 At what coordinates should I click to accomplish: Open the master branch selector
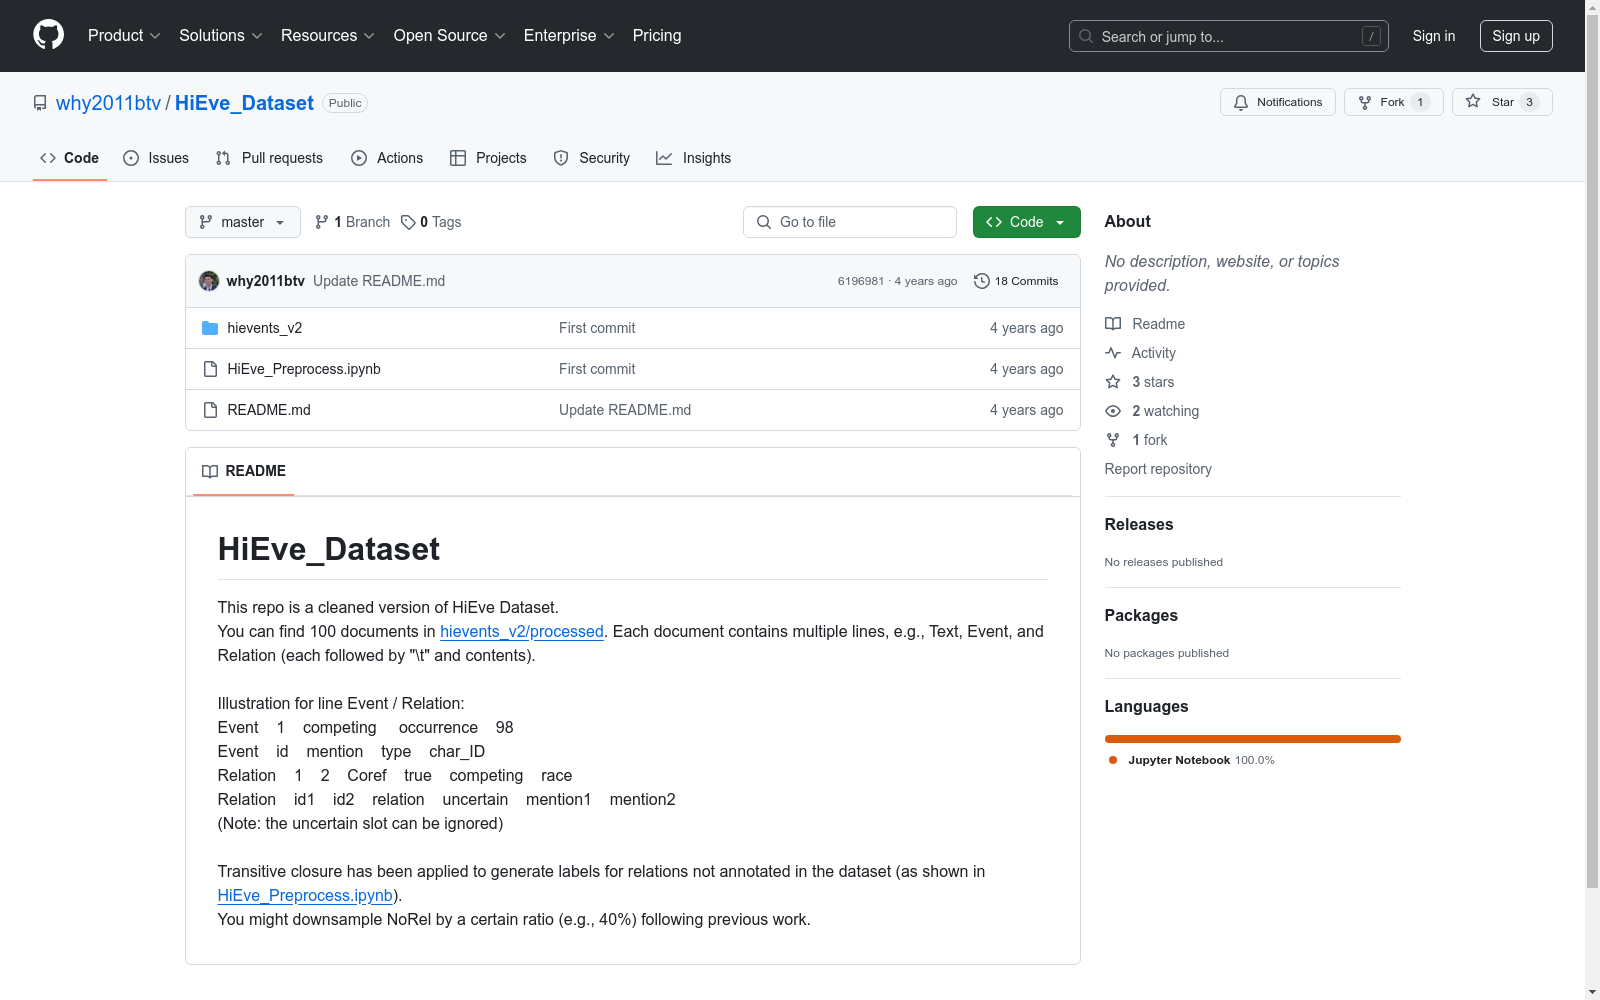(243, 222)
